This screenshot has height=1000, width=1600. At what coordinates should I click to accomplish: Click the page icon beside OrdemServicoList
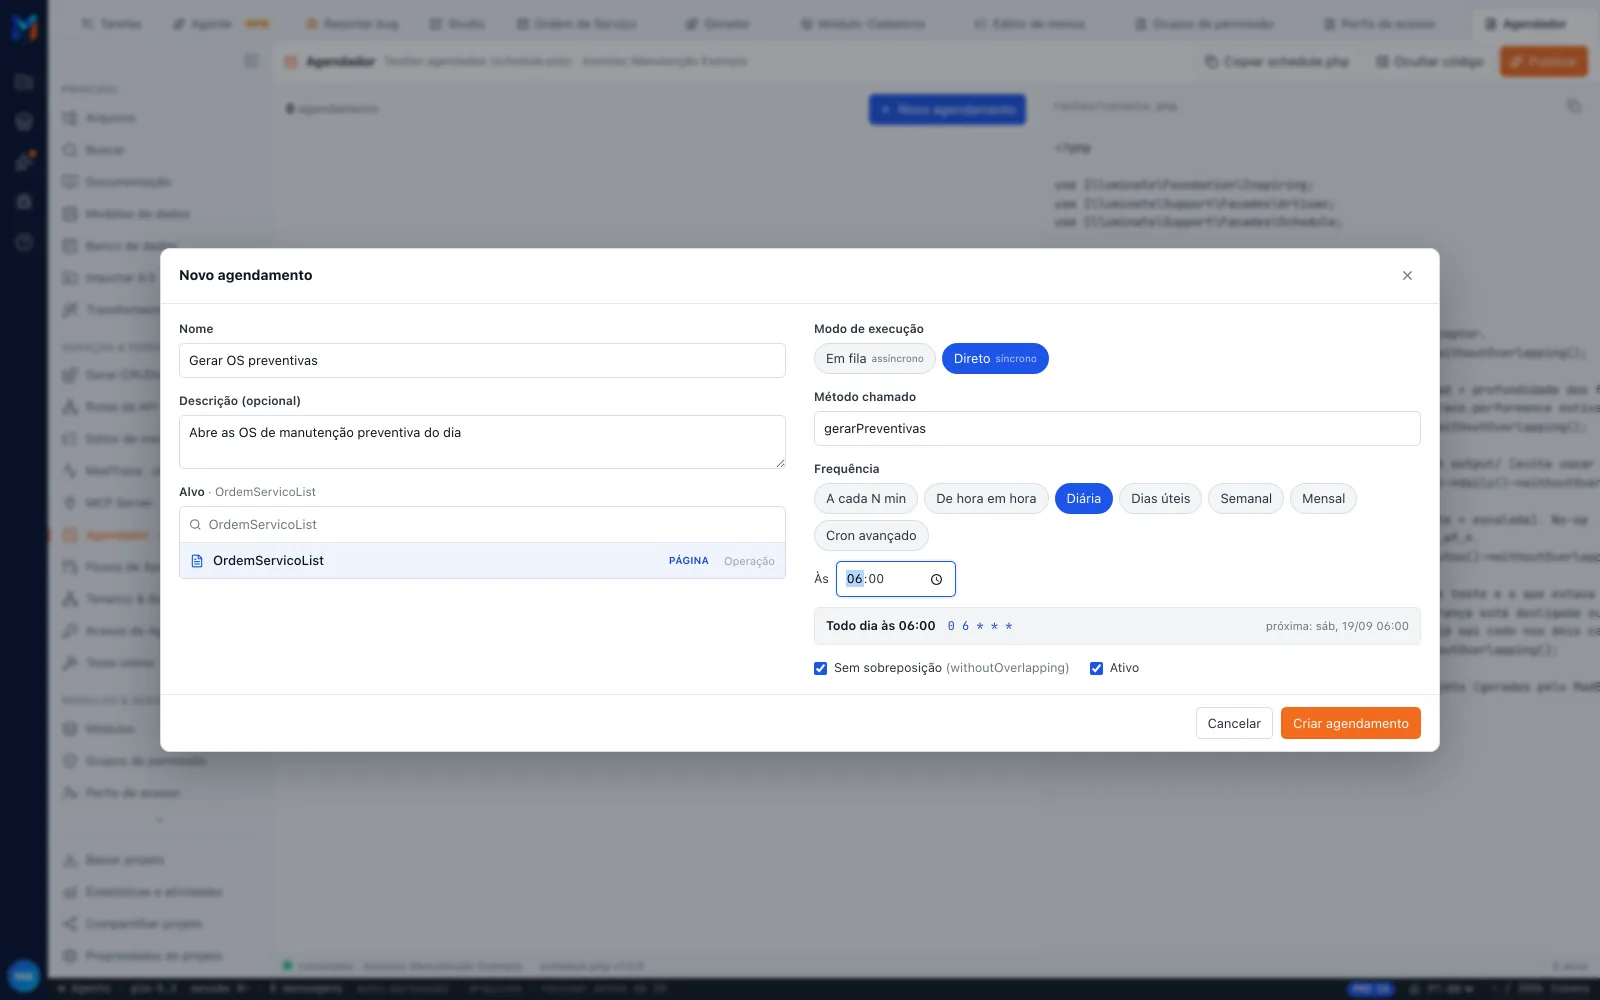(197, 561)
